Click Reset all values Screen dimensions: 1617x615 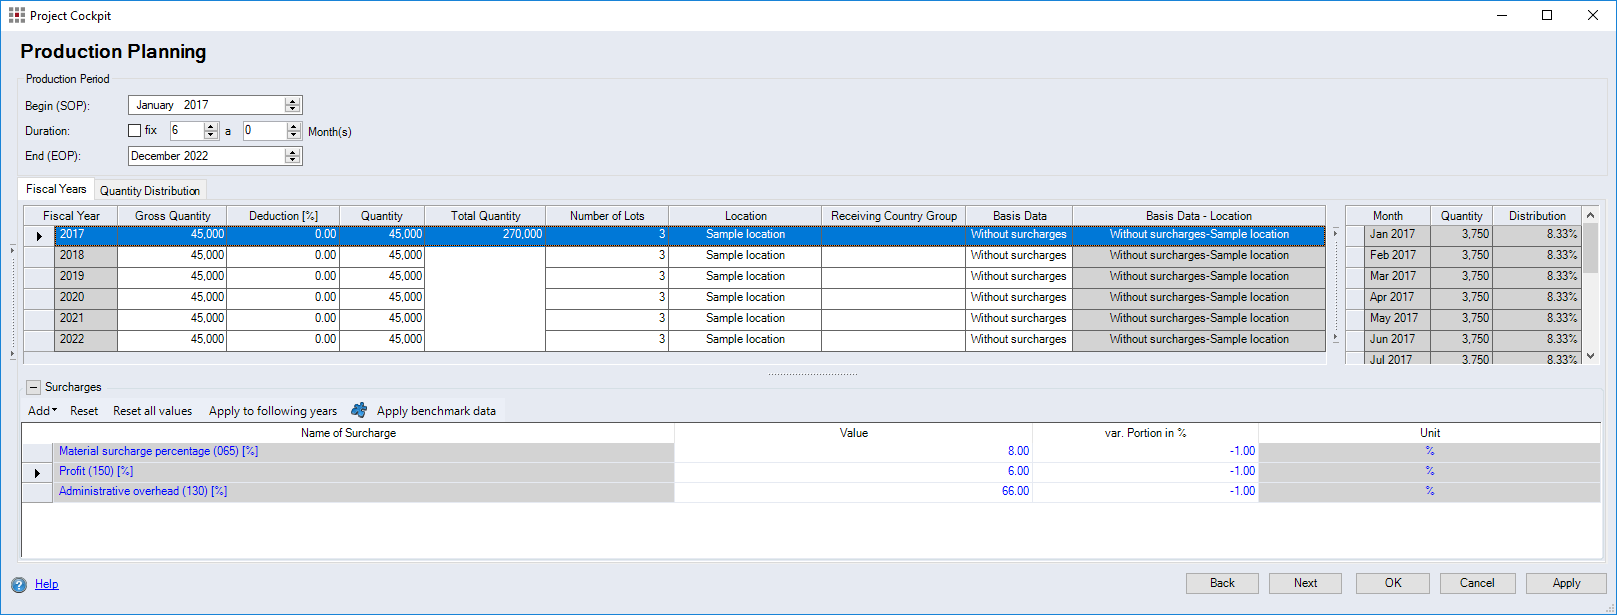coord(152,411)
